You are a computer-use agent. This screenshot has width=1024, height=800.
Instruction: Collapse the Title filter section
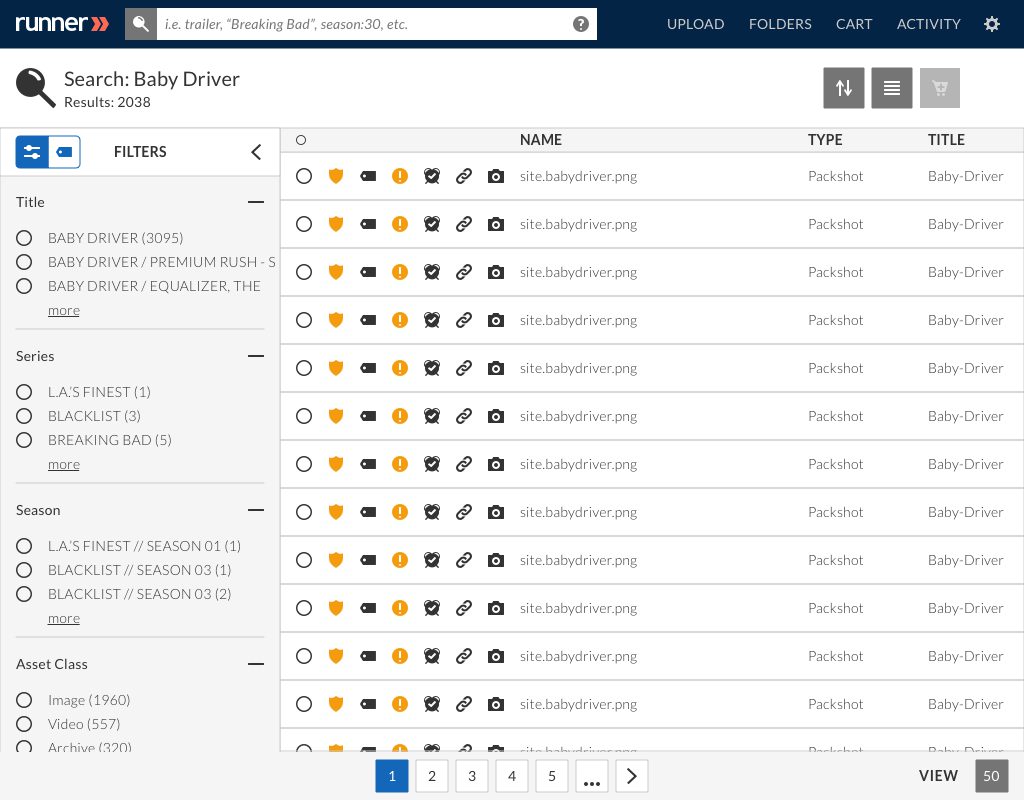[256, 202]
